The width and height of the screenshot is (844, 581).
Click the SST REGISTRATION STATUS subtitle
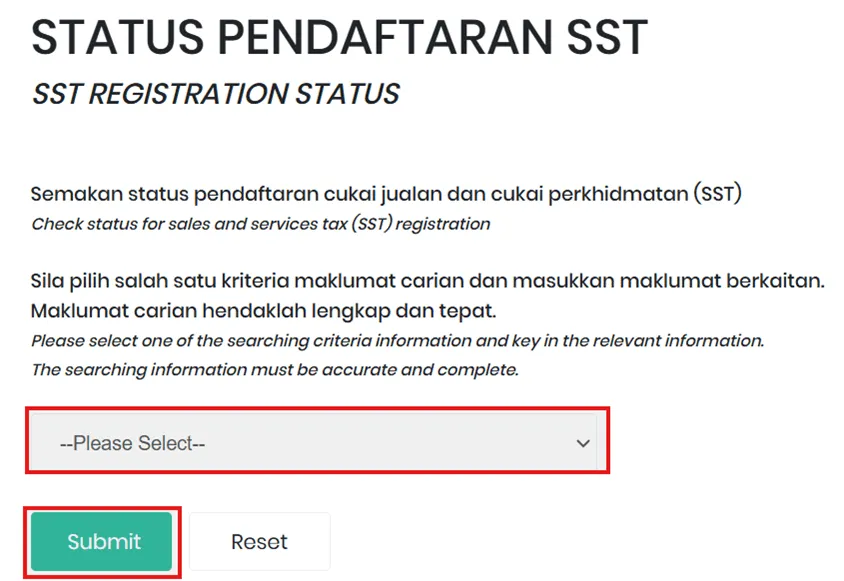tap(215, 94)
